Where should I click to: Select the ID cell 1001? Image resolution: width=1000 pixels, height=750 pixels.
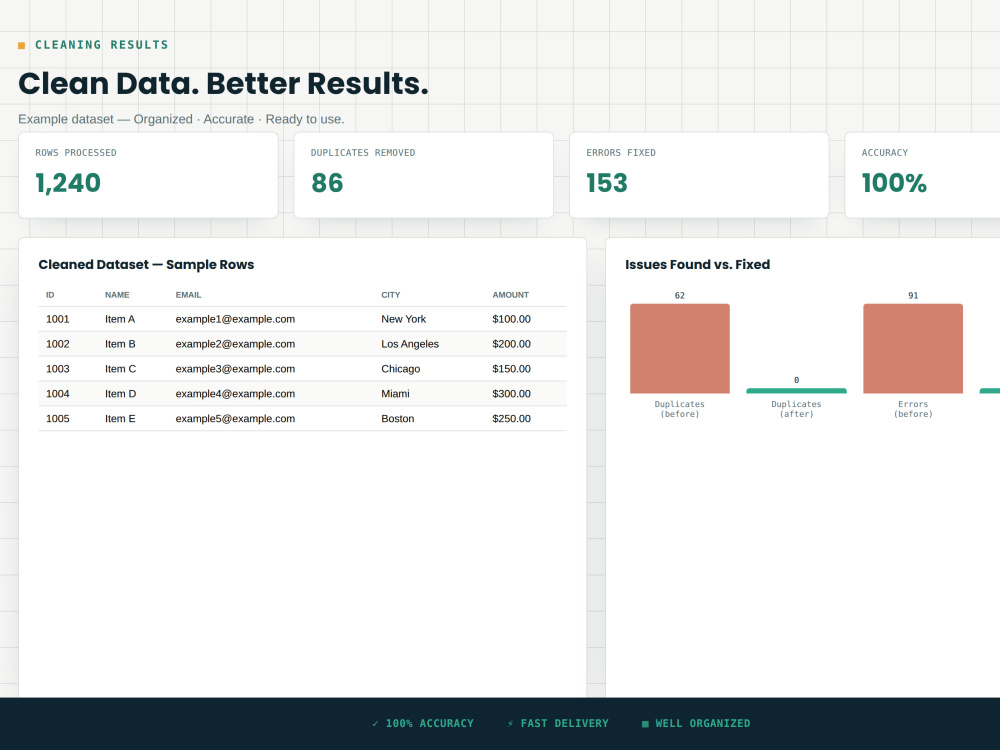(x=58, y=319)
